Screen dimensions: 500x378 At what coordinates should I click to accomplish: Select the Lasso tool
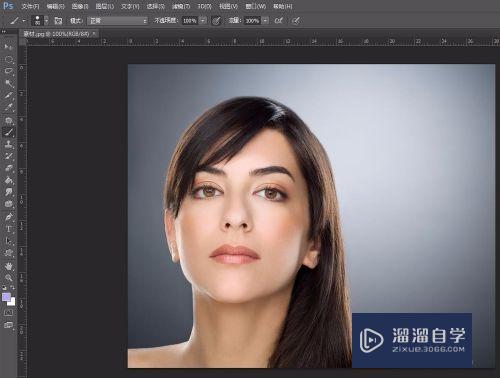(x=9, y=71)
